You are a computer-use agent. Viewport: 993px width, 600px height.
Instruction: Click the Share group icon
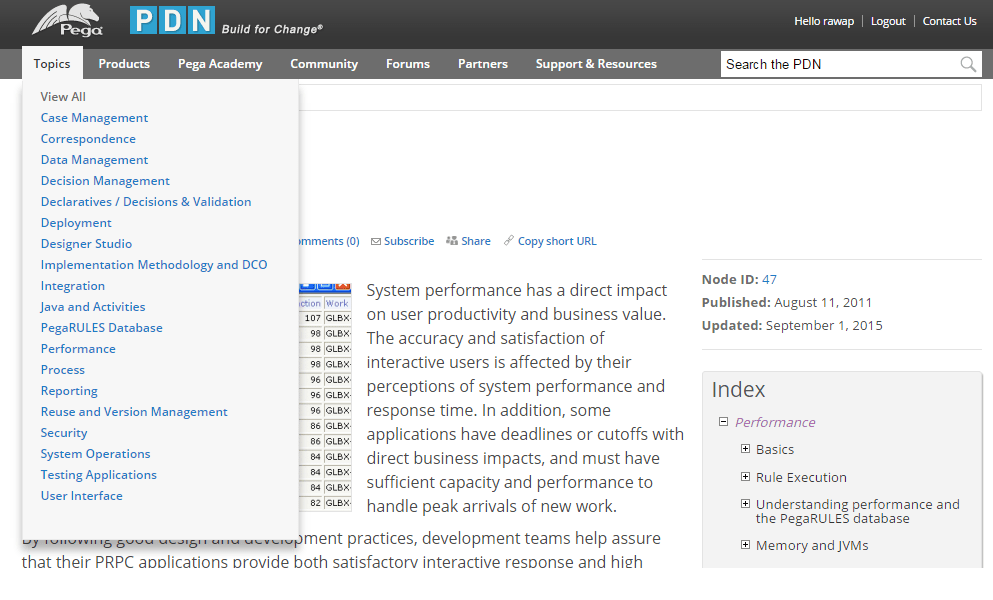coord(452,240)
